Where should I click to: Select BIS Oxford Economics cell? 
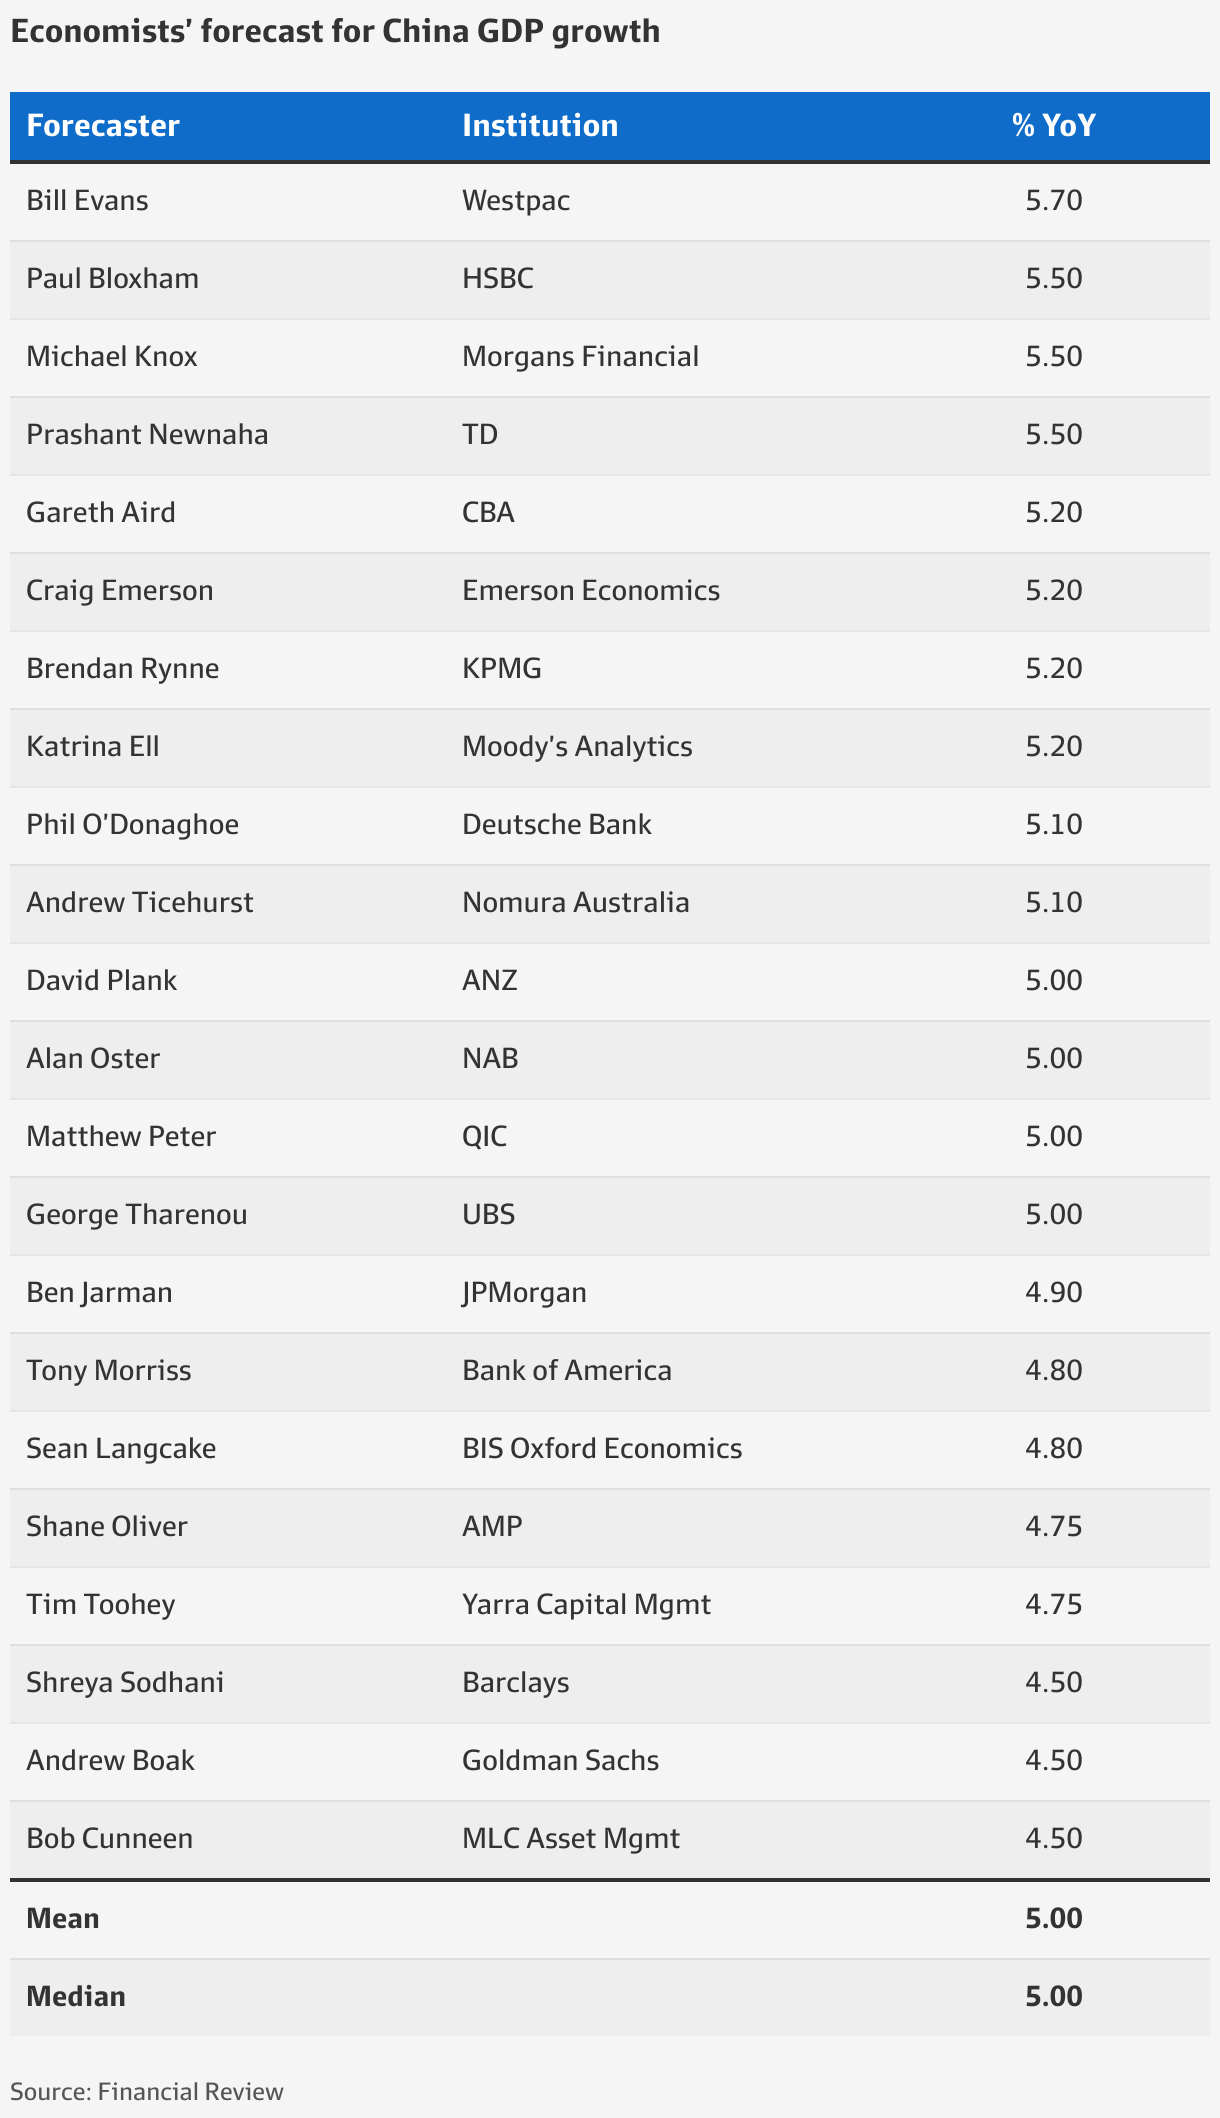point(602,1449)
